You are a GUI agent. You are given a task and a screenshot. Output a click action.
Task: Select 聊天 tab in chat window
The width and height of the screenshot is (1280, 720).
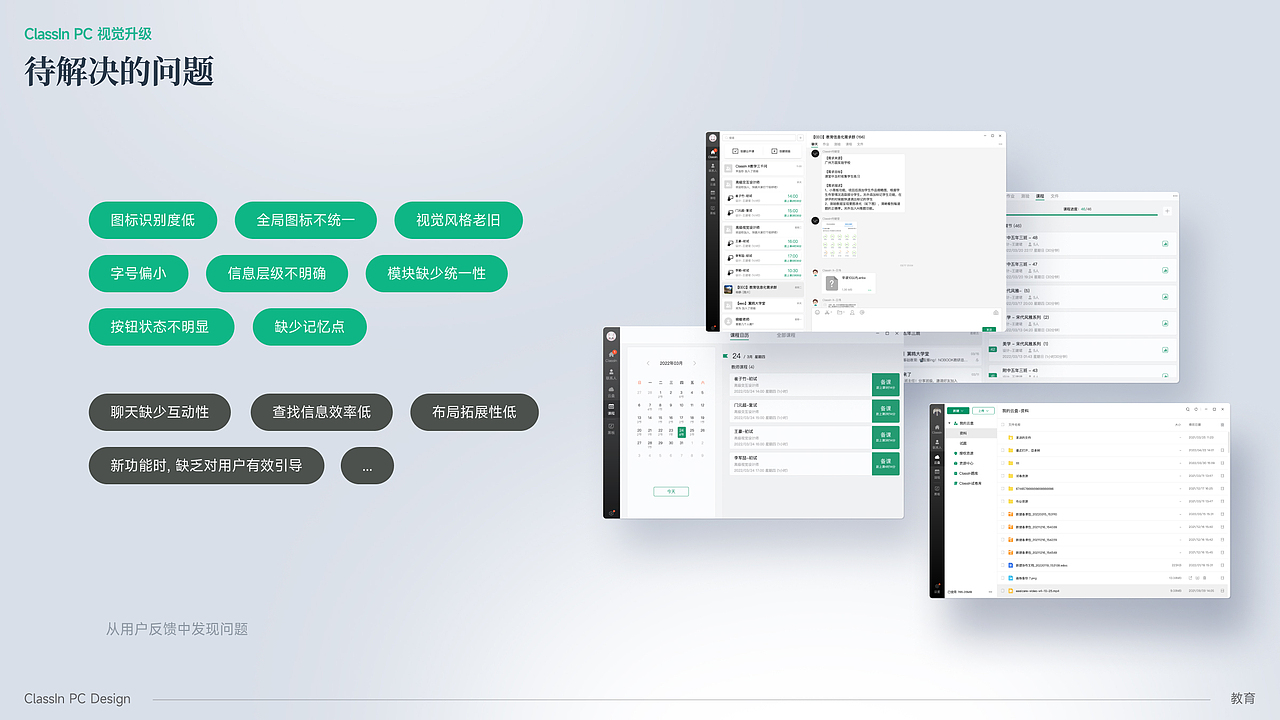[x=814, y=144]
